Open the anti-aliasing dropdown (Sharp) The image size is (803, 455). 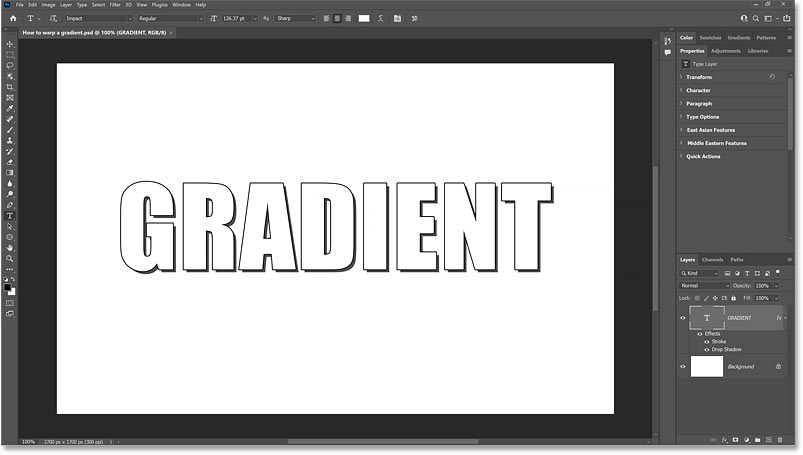296,18
